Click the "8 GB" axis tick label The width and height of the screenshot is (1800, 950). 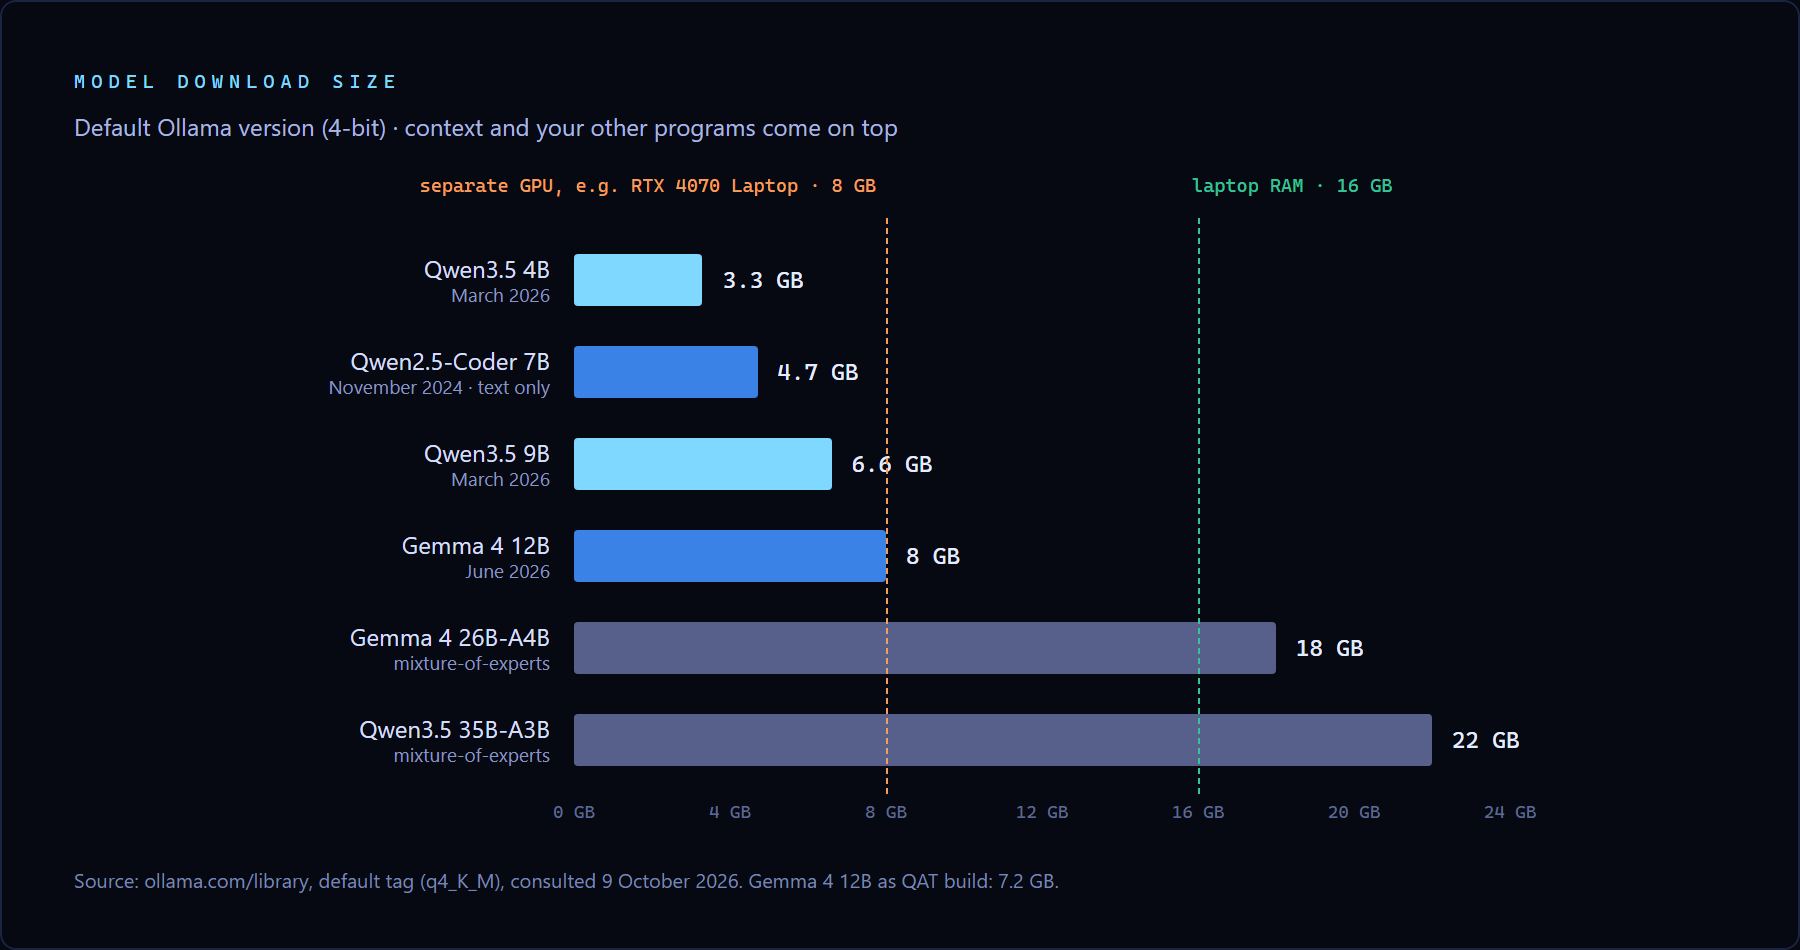886,812
